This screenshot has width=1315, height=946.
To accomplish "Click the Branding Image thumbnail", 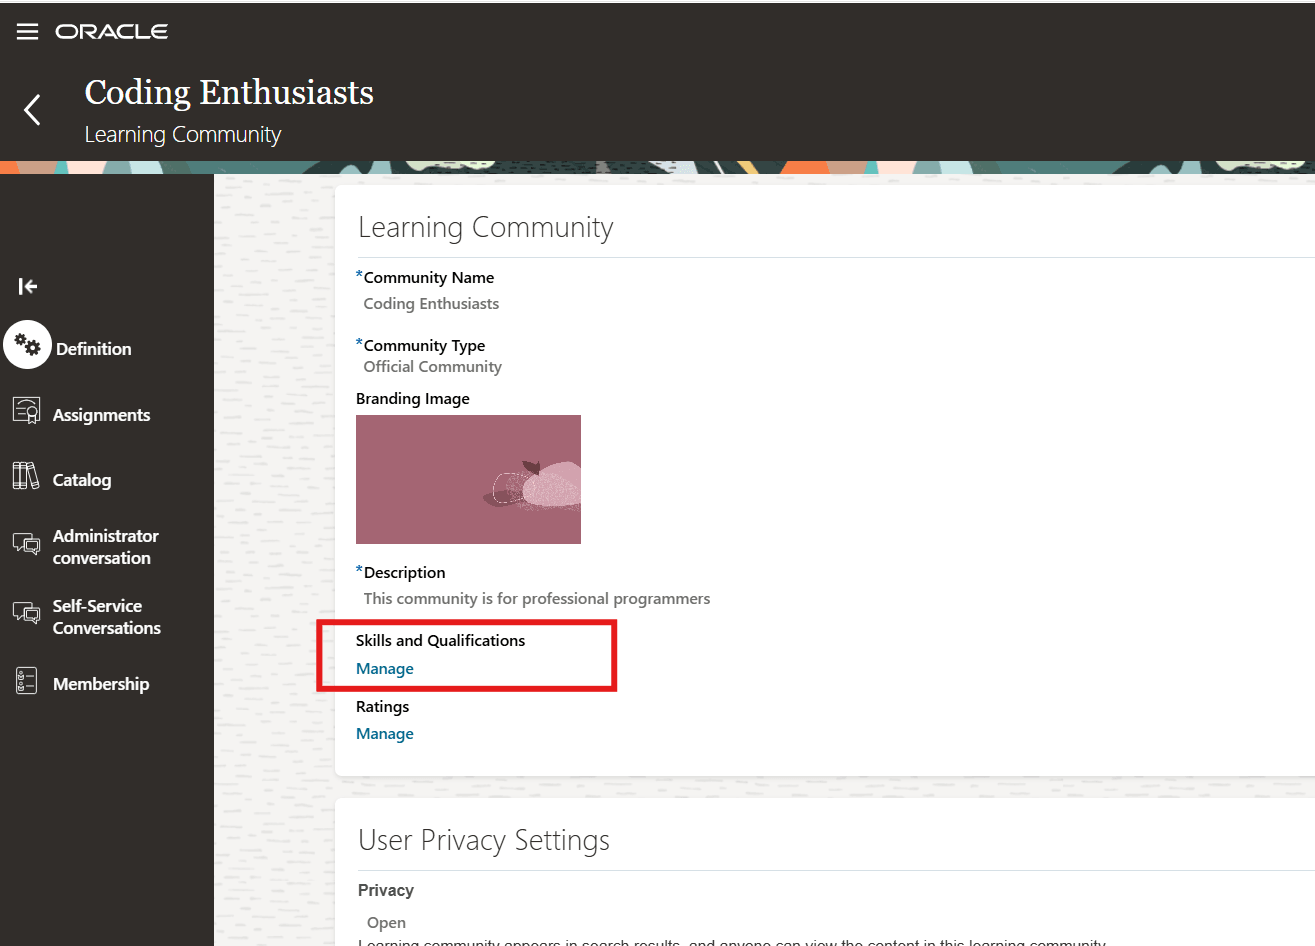I will 468,479.
